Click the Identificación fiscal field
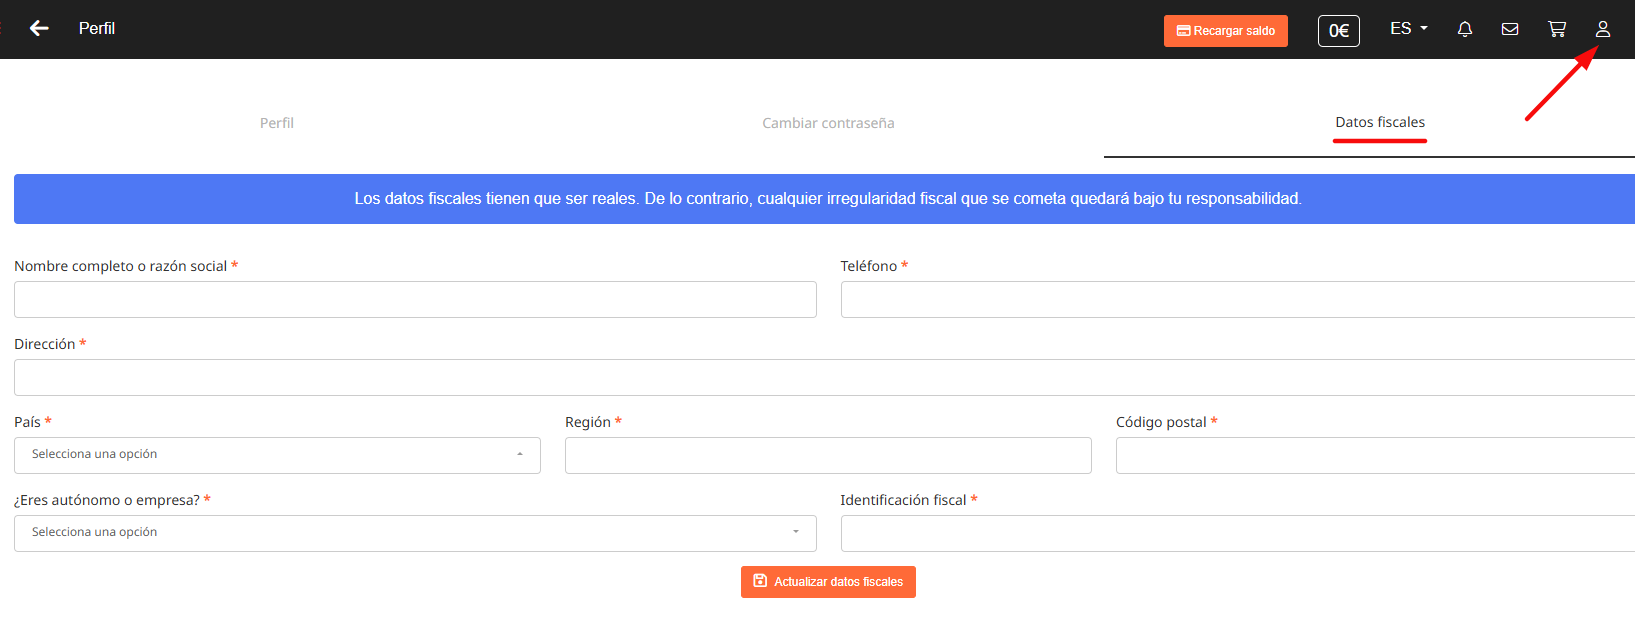1635x623 pixels. 1237,533
